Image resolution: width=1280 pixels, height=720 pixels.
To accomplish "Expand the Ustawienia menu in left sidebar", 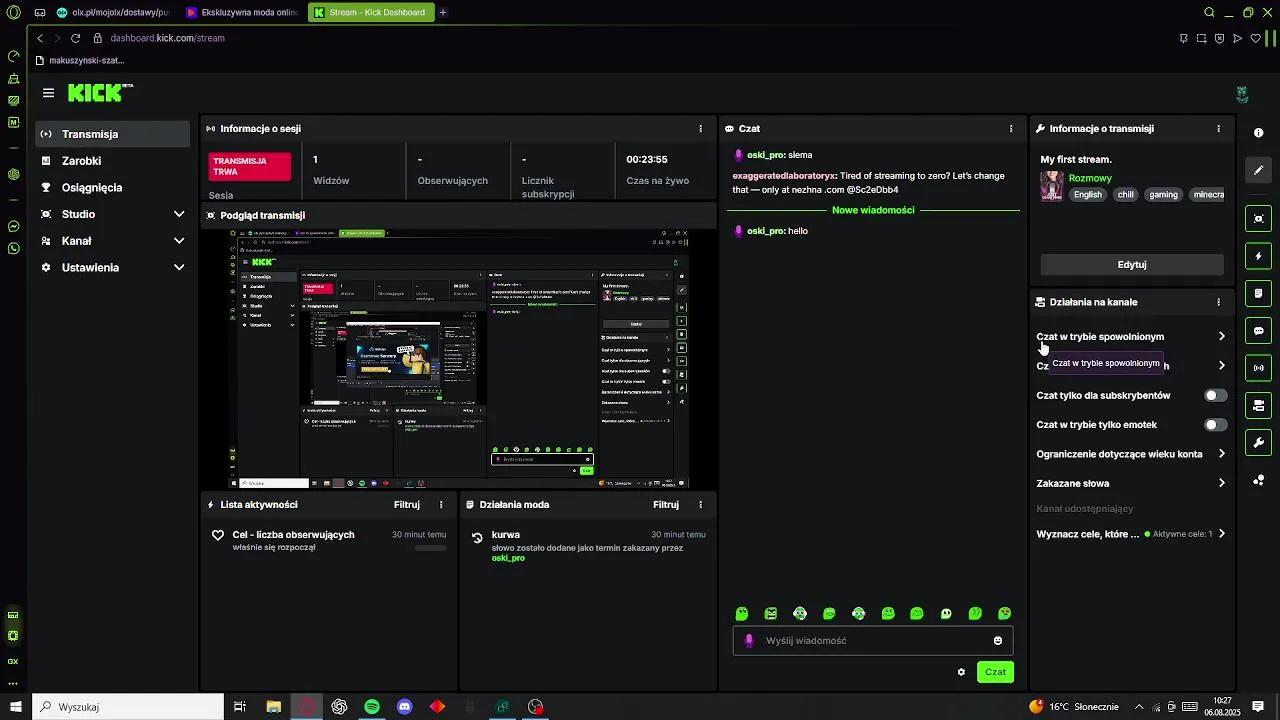I will pos(113,268).
